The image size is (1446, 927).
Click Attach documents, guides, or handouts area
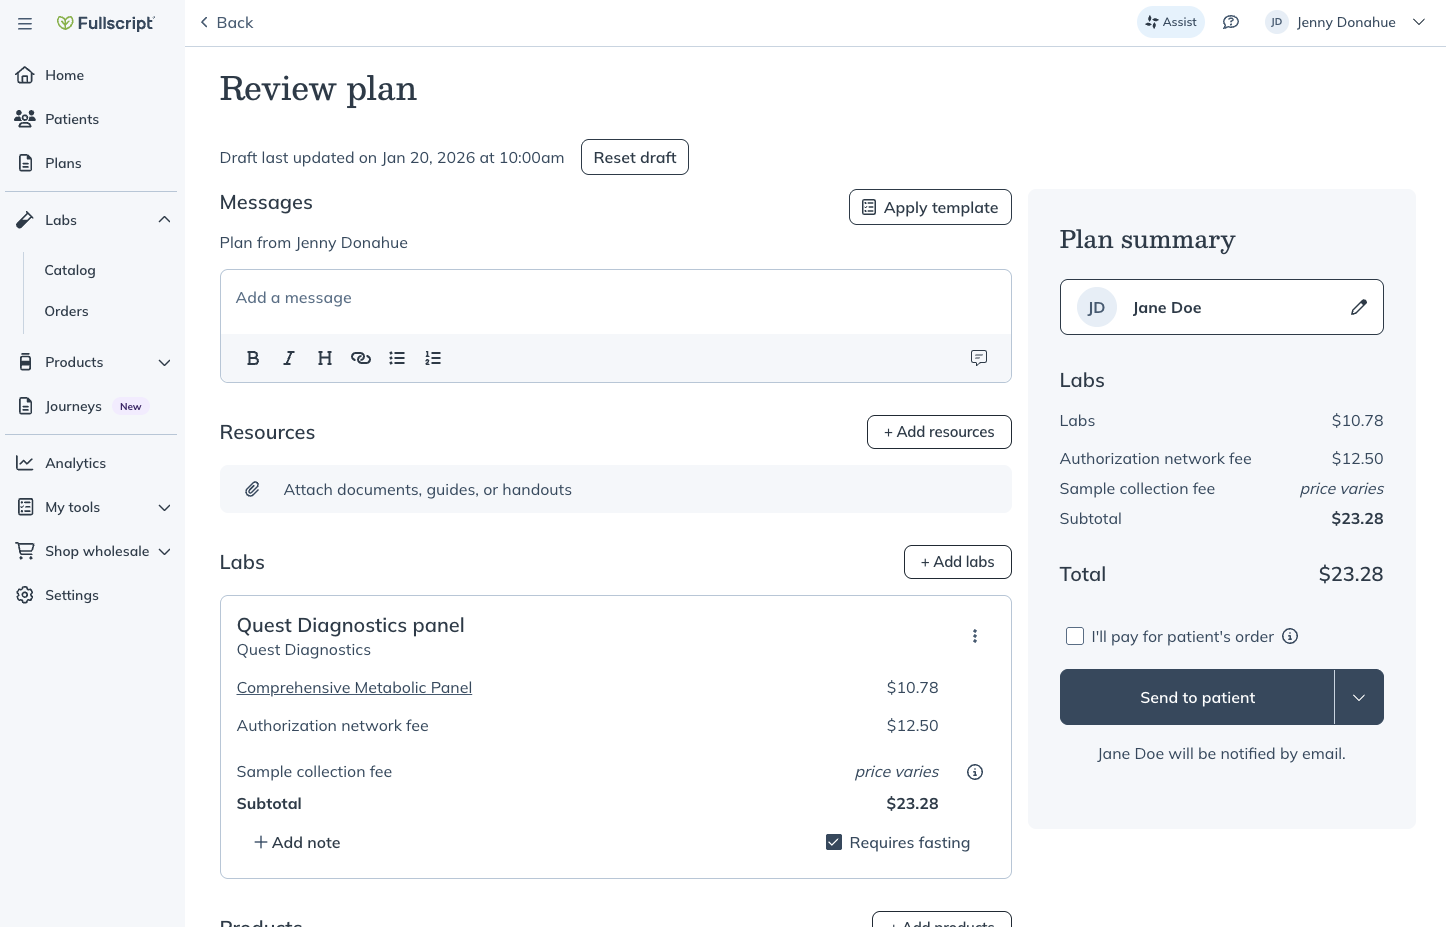(616, 489)
